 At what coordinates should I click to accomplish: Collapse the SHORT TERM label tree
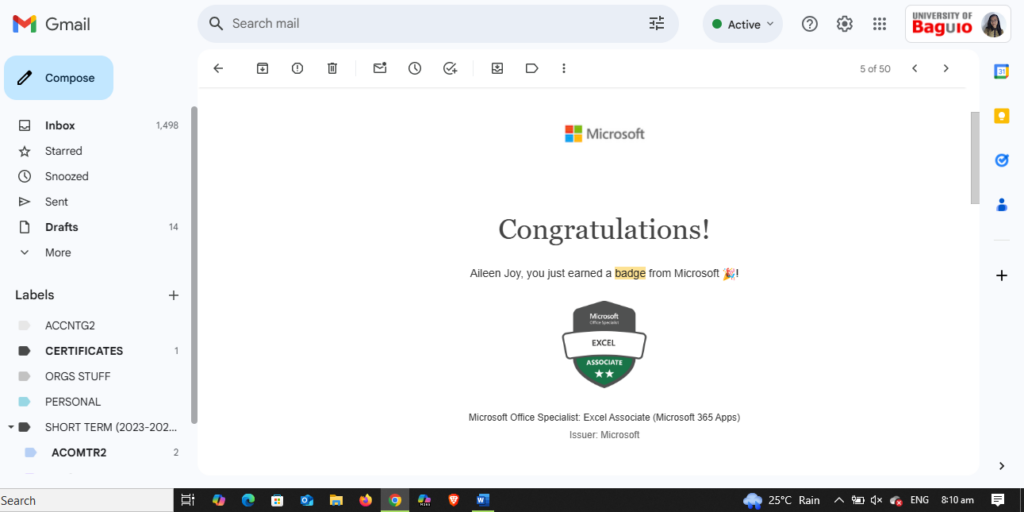point(10,427)
